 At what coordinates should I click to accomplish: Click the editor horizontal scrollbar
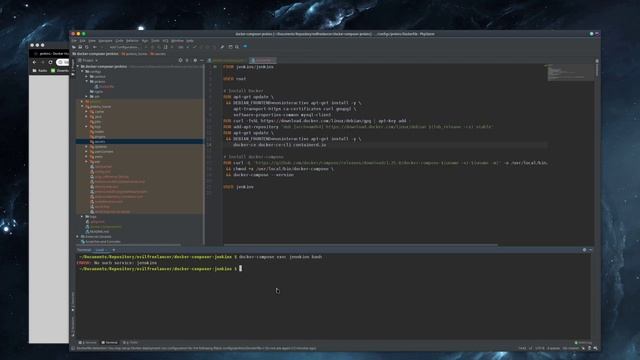coord(360,245)
